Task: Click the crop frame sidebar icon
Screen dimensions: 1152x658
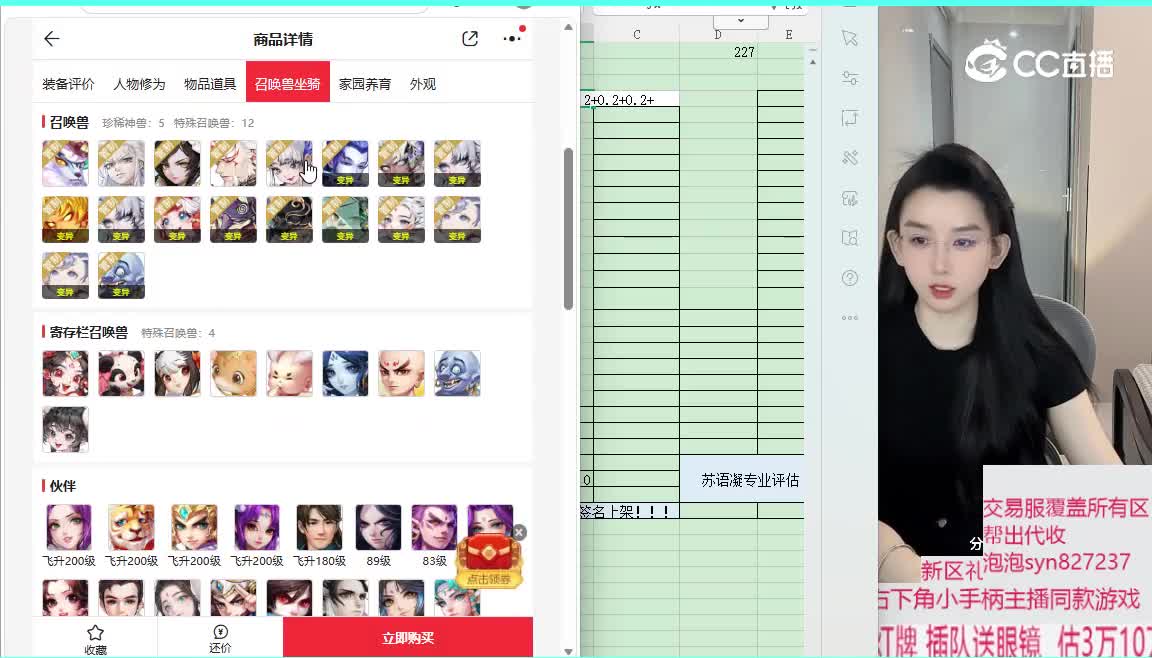Action: click(x=850, y=118)
